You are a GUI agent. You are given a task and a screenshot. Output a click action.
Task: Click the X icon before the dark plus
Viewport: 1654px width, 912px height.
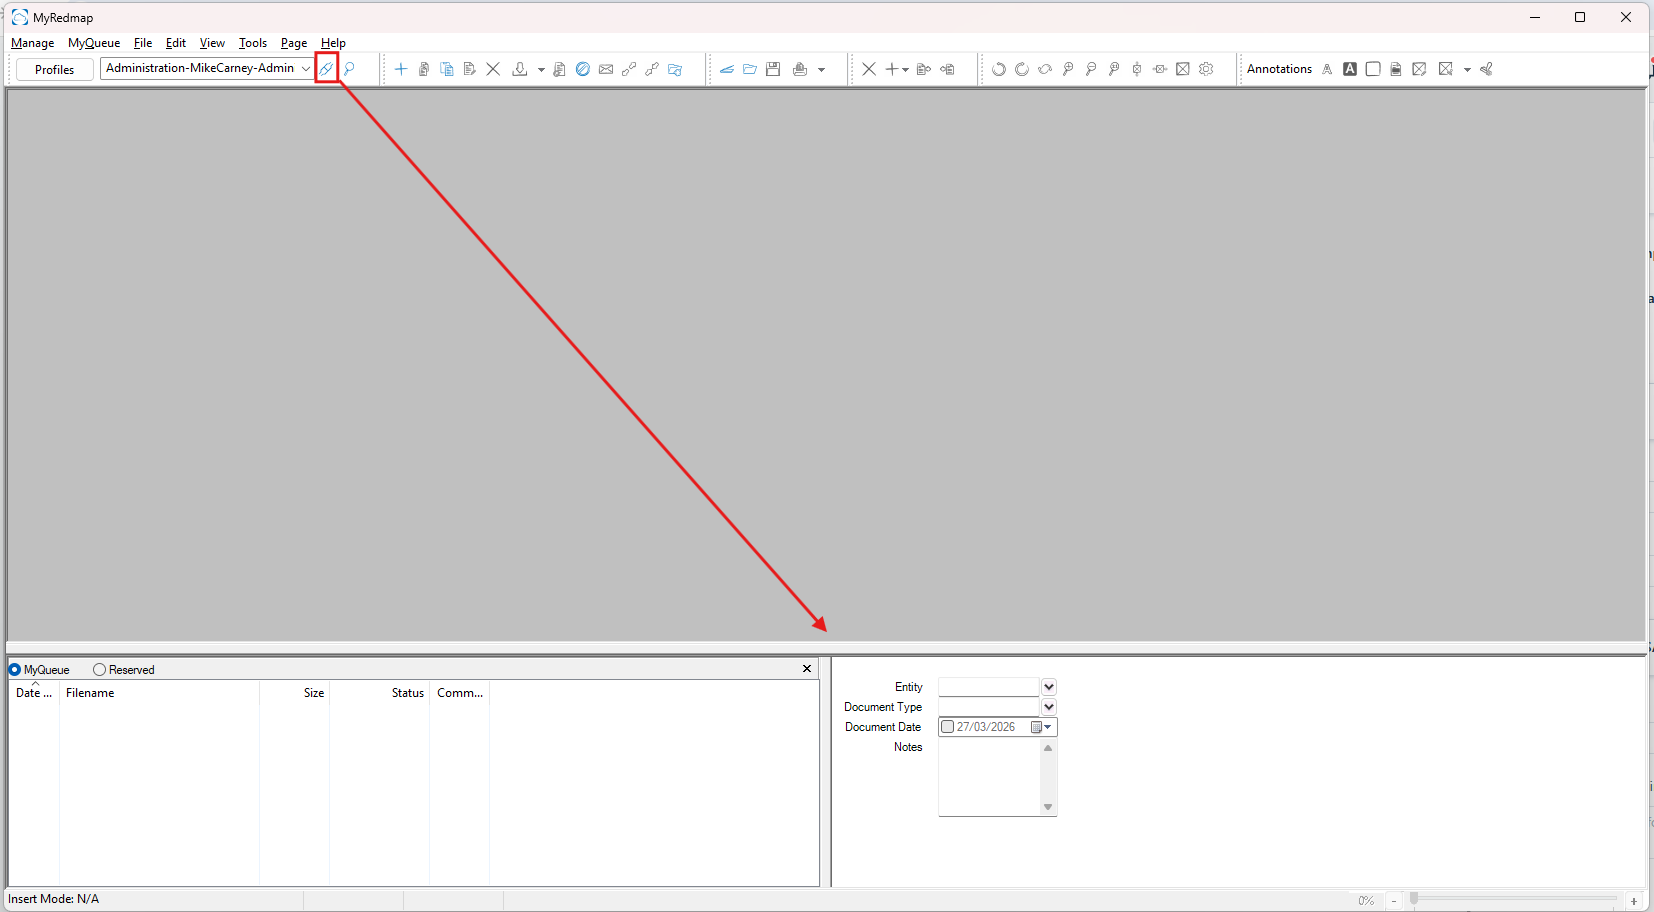[x=869, y=69]
